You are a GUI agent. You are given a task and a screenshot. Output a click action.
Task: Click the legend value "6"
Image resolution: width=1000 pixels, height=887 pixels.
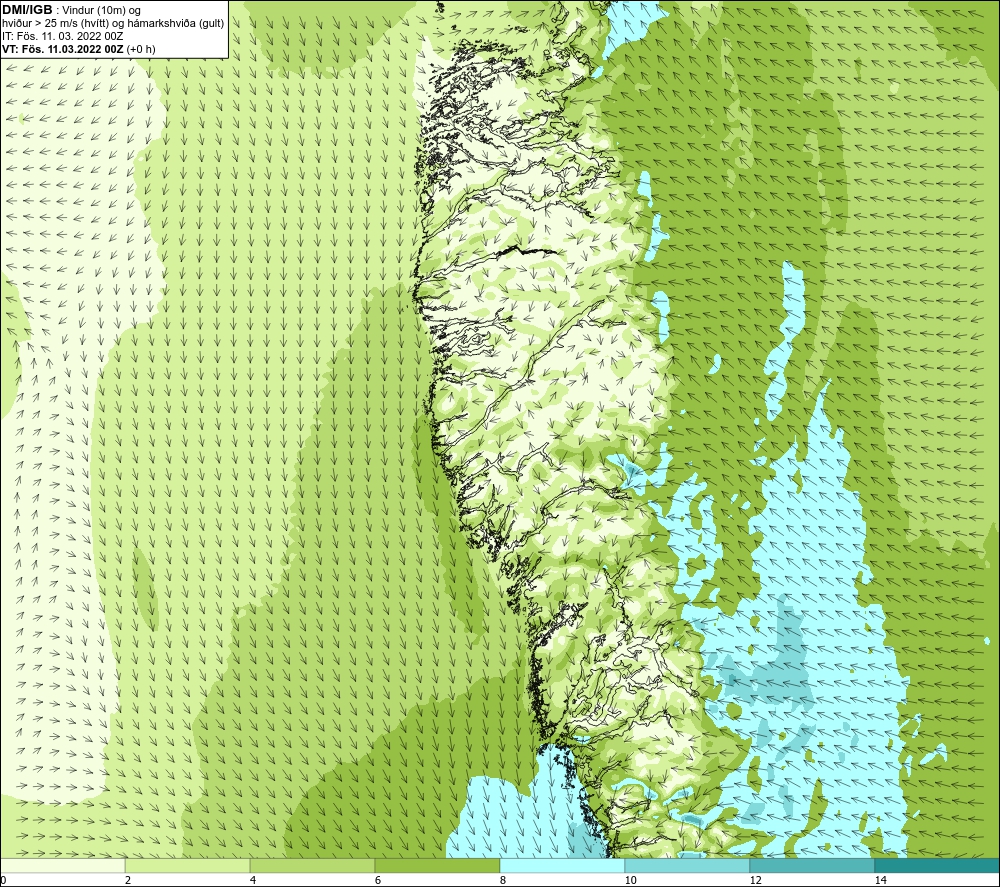coord(378,880)
